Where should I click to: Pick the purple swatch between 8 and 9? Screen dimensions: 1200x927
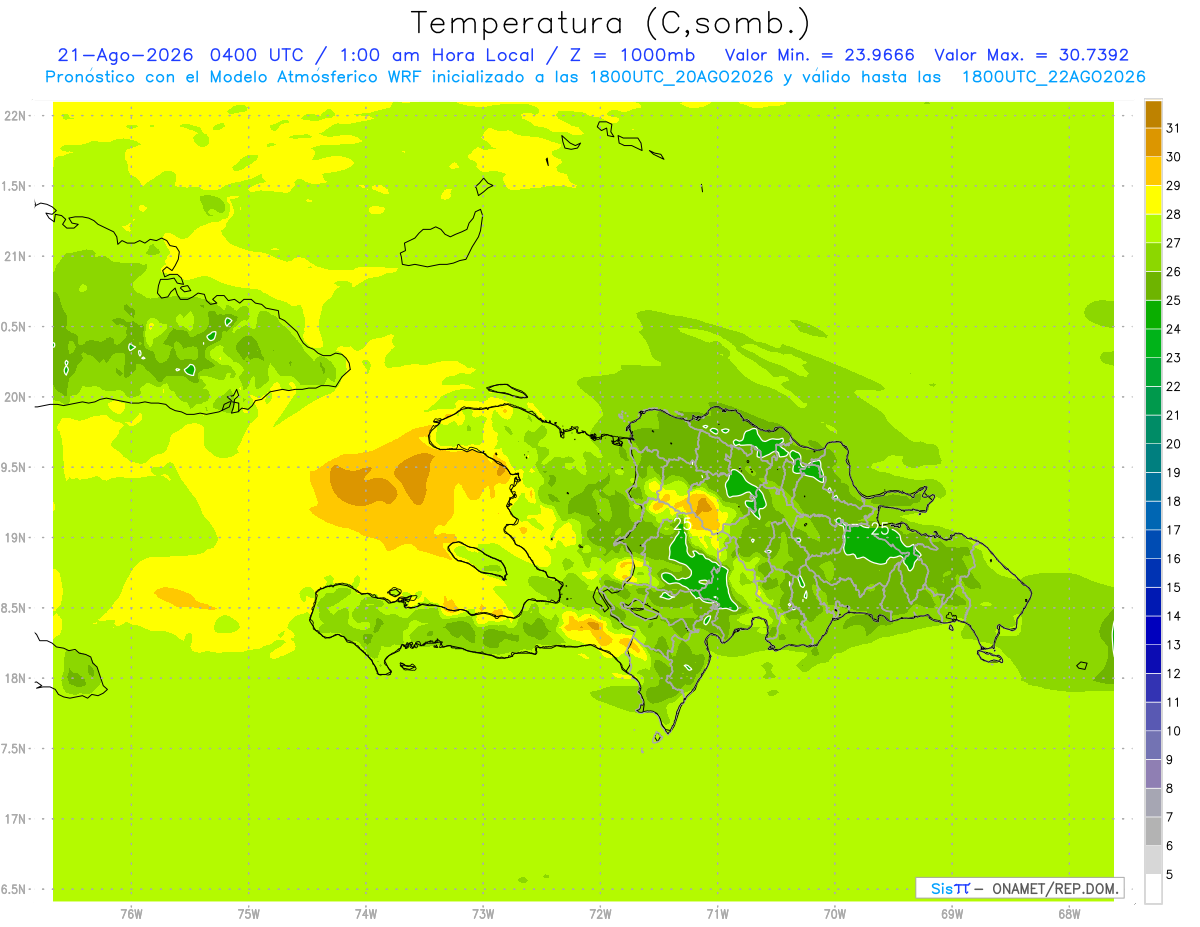[1153, 774]
